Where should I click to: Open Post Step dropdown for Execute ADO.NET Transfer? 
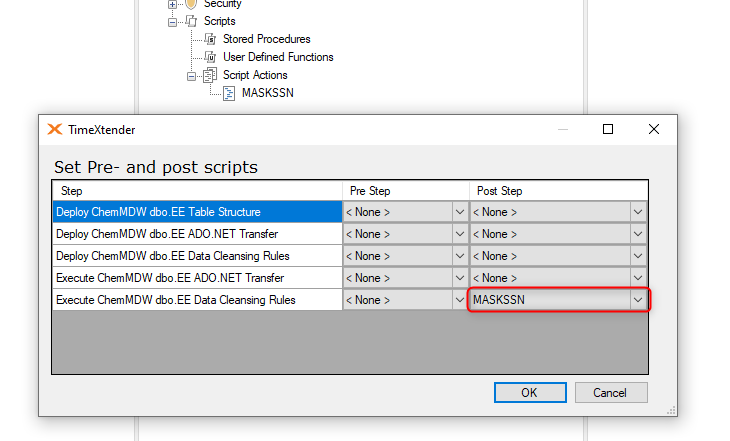click(x=638, y=278)
